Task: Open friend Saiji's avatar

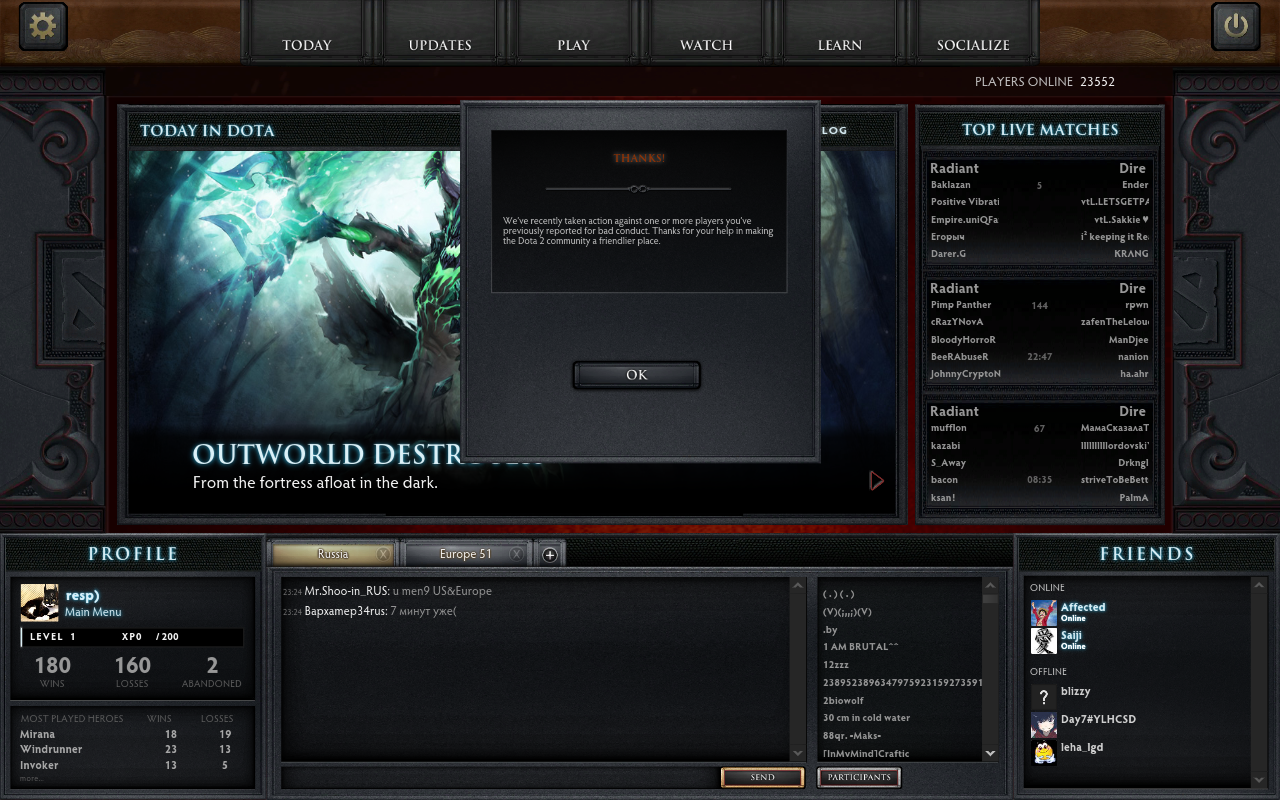Action: 1044,641
